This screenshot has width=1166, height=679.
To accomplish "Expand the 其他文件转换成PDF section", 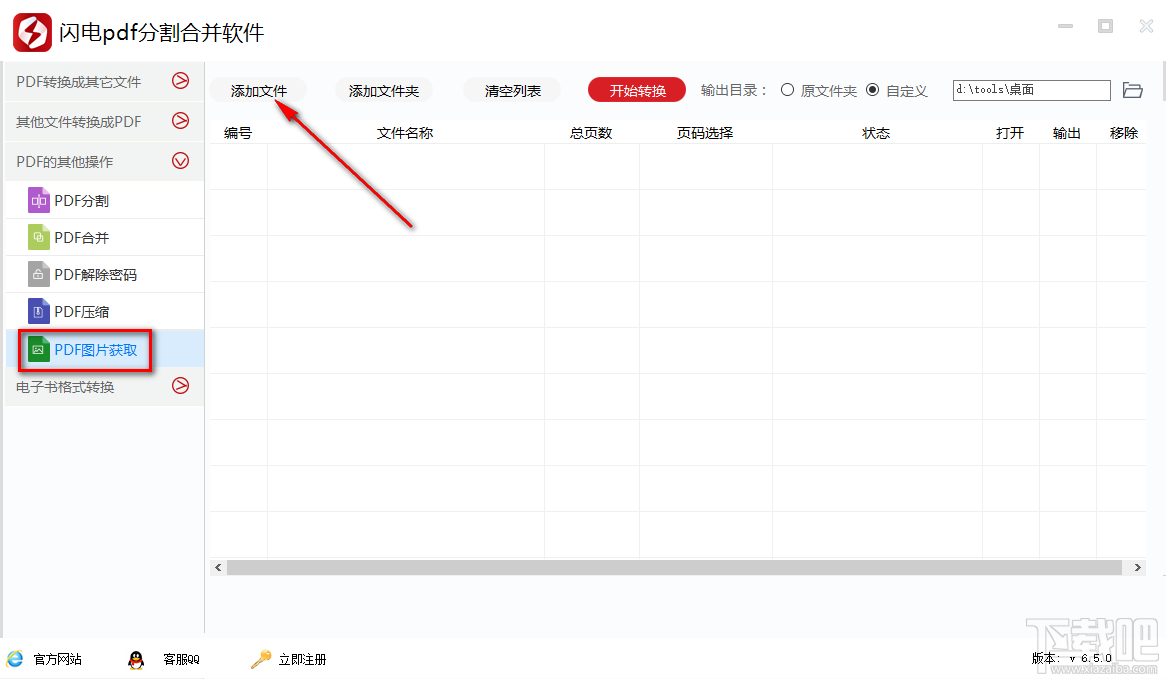I will click(x=180, y=121).
